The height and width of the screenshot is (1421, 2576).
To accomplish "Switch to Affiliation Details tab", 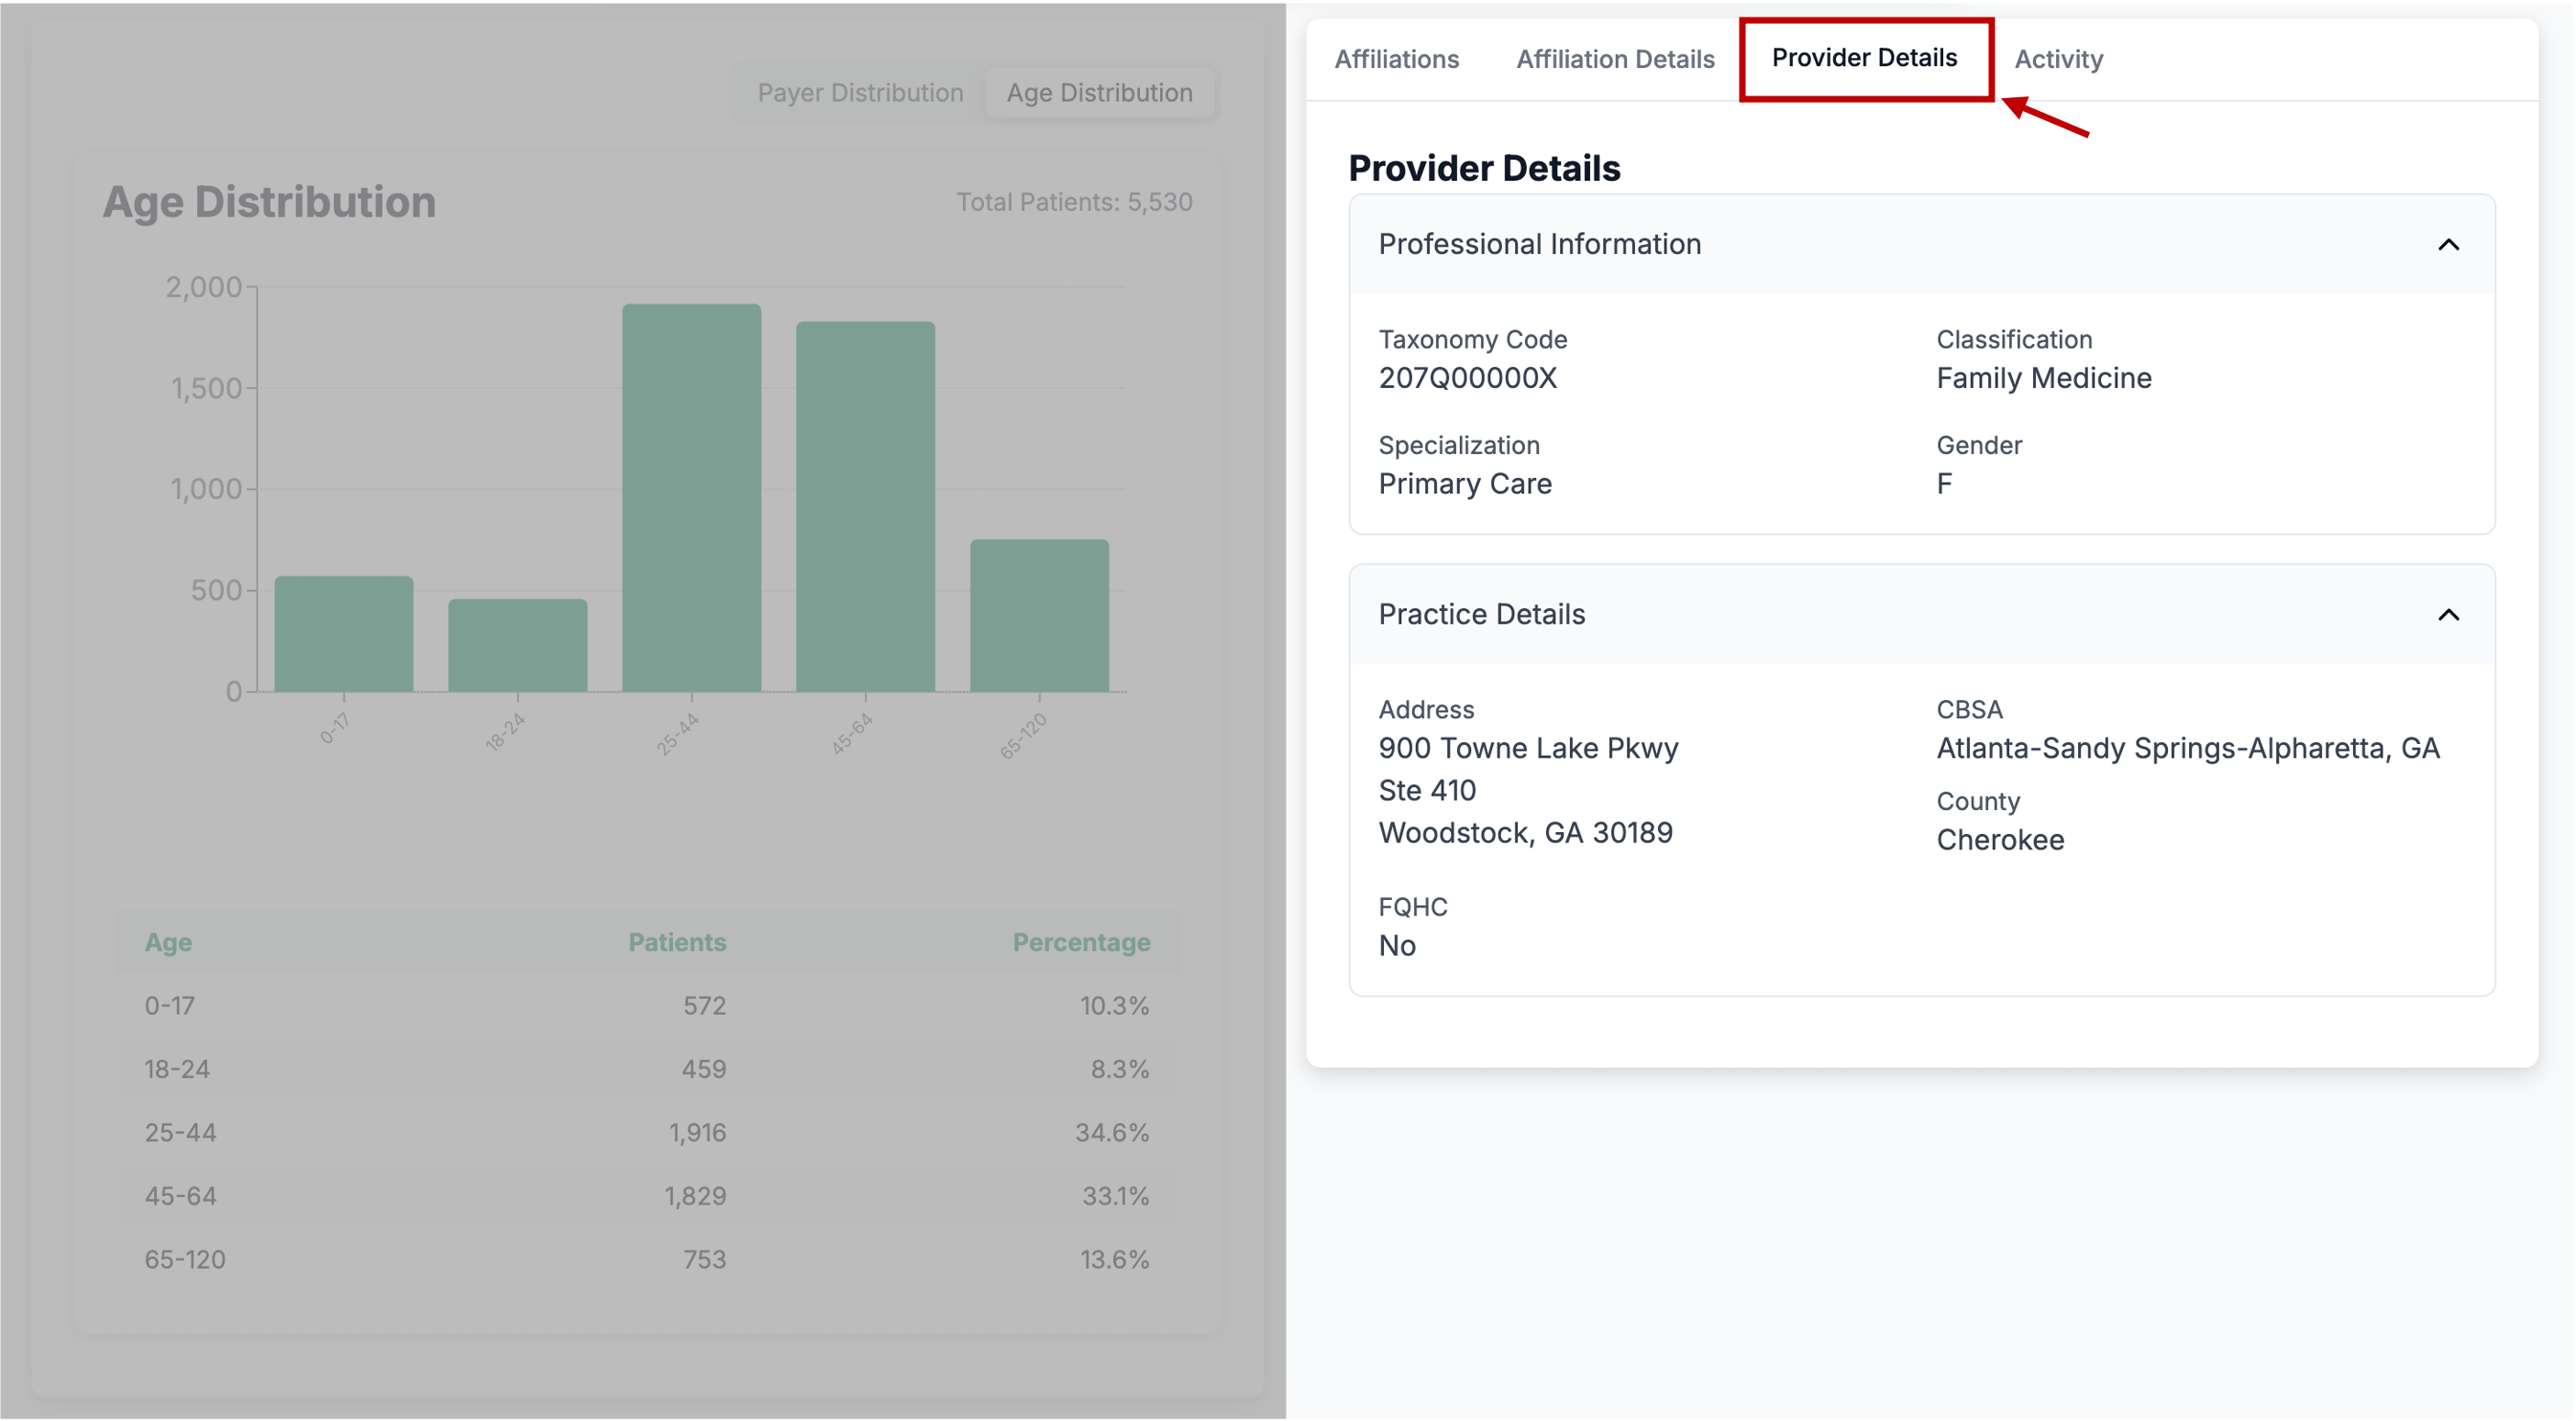I will [1614, 59].
